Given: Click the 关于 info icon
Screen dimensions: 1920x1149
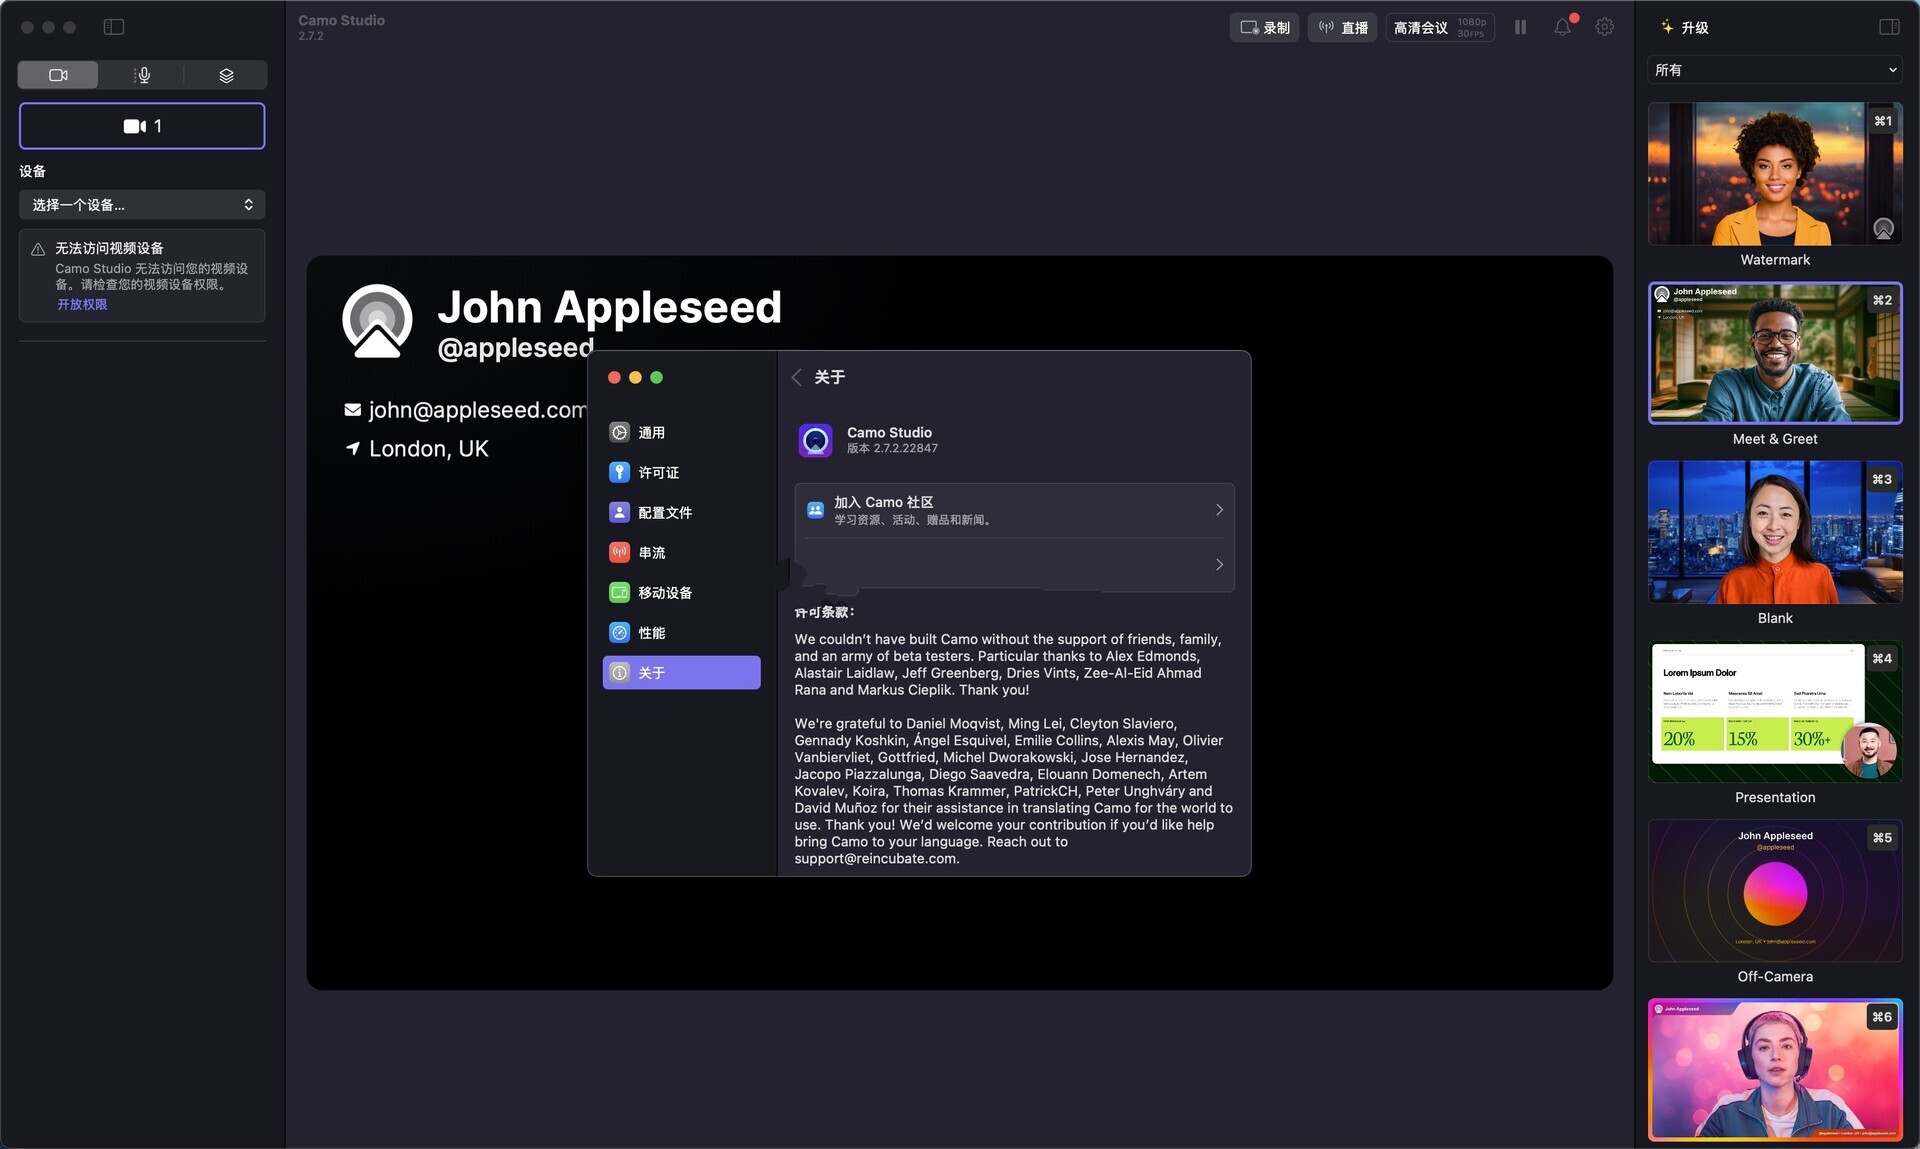Looking at the screenshot, I should [x=620, y=673].
